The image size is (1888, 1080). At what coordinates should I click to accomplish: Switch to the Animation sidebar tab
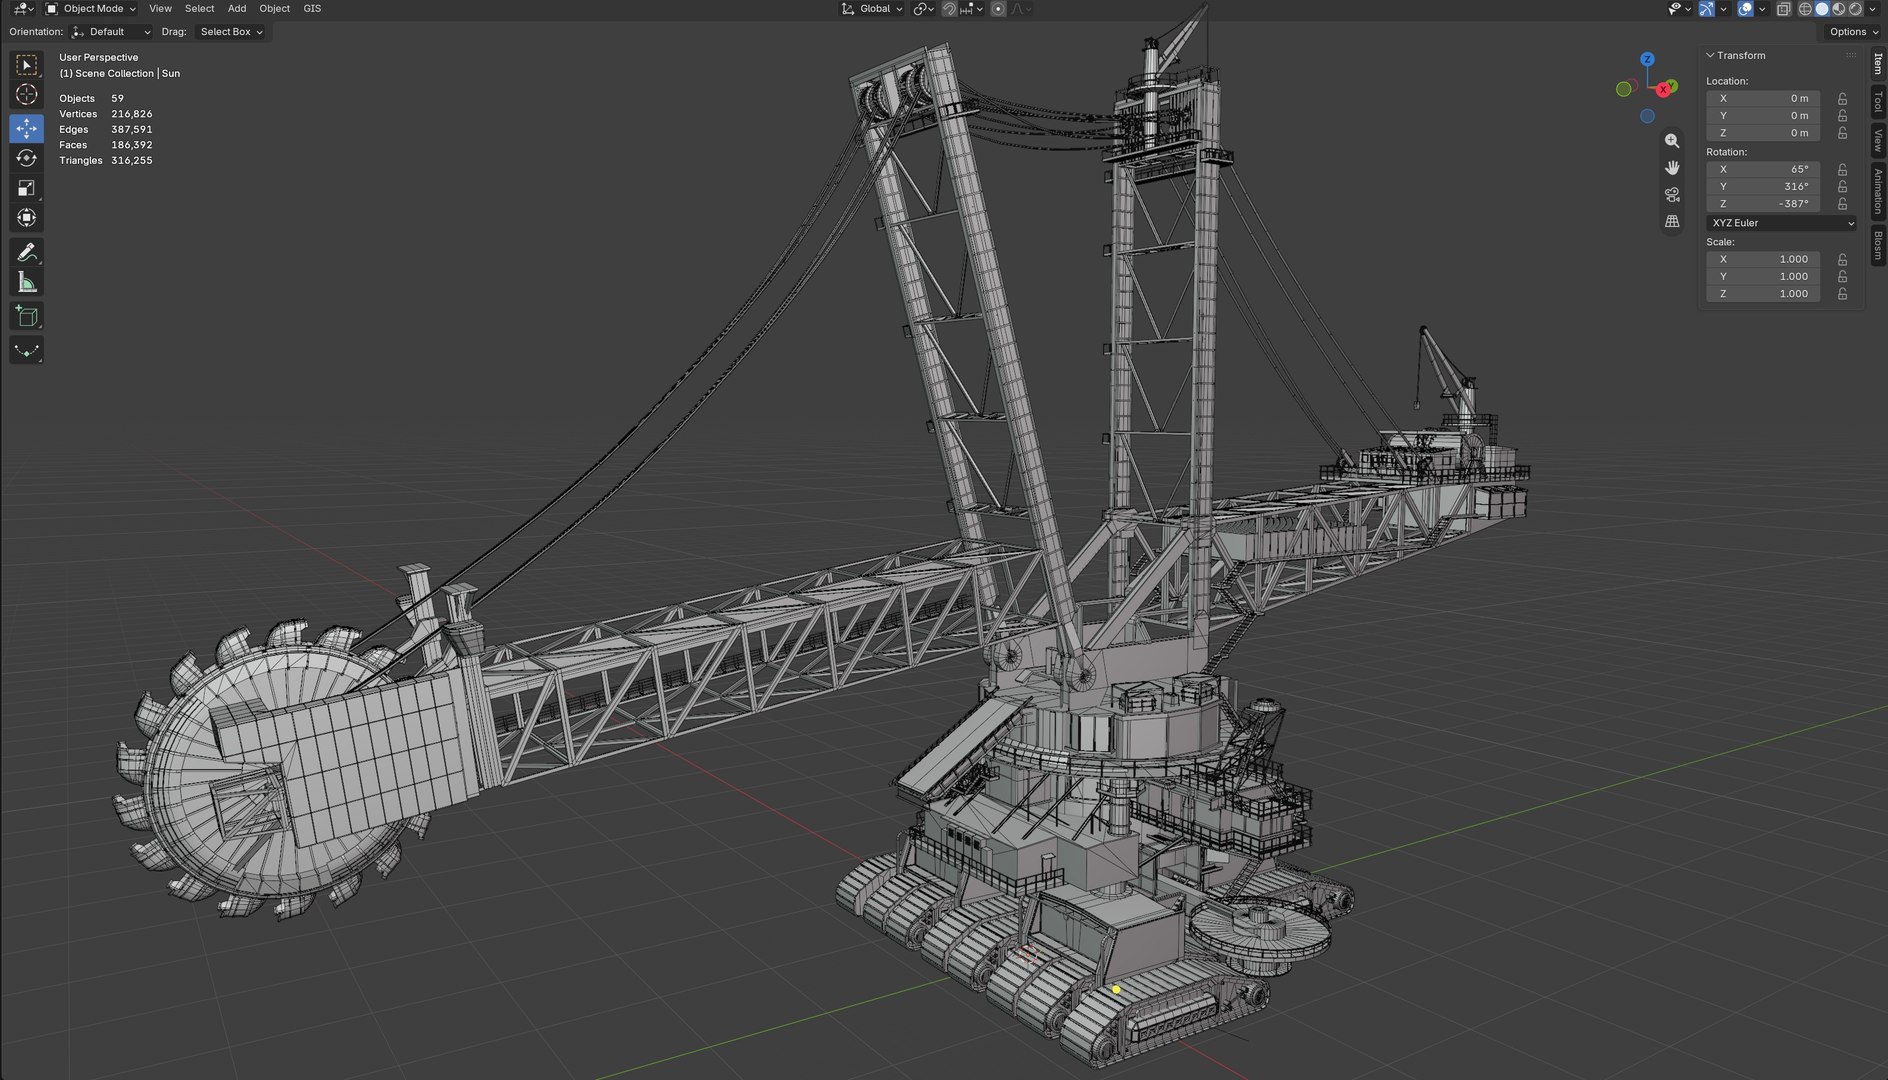[1878, 191]
